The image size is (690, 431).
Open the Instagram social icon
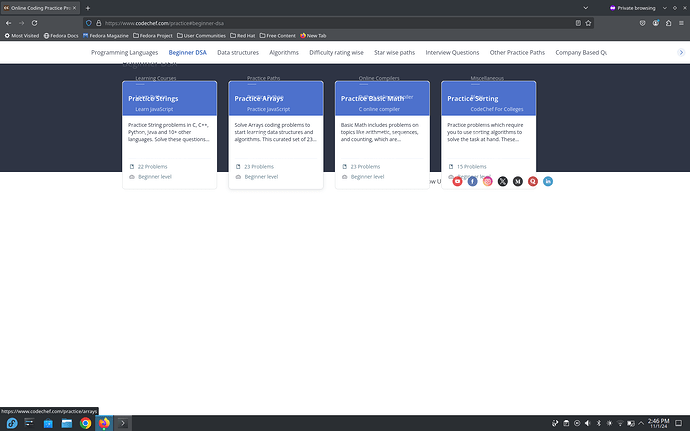tap(488, 181)
